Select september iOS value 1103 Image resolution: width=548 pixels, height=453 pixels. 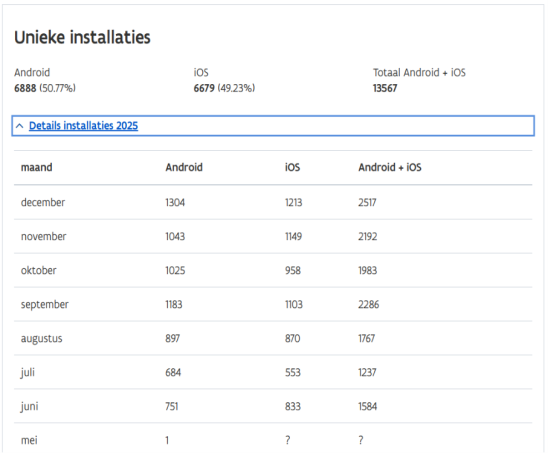click(294, 304)
